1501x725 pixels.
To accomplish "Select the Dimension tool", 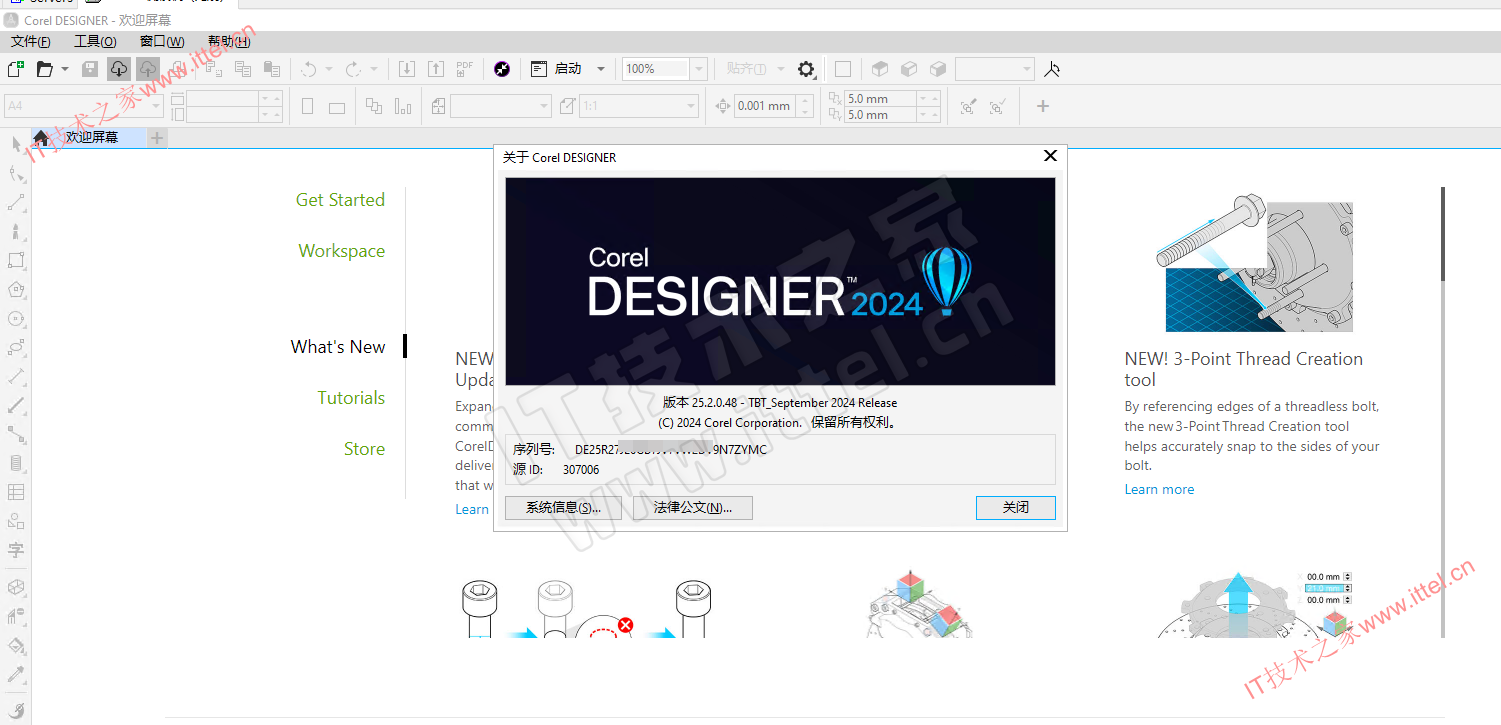I will [16, 377].
